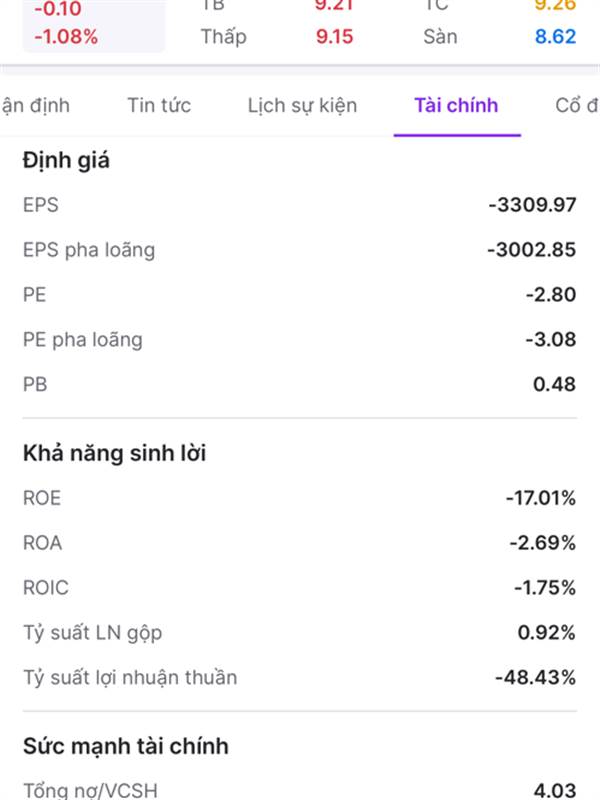
Task: Tap the Tổng nợ/VCSH row
Action: [x=299, y=790]
